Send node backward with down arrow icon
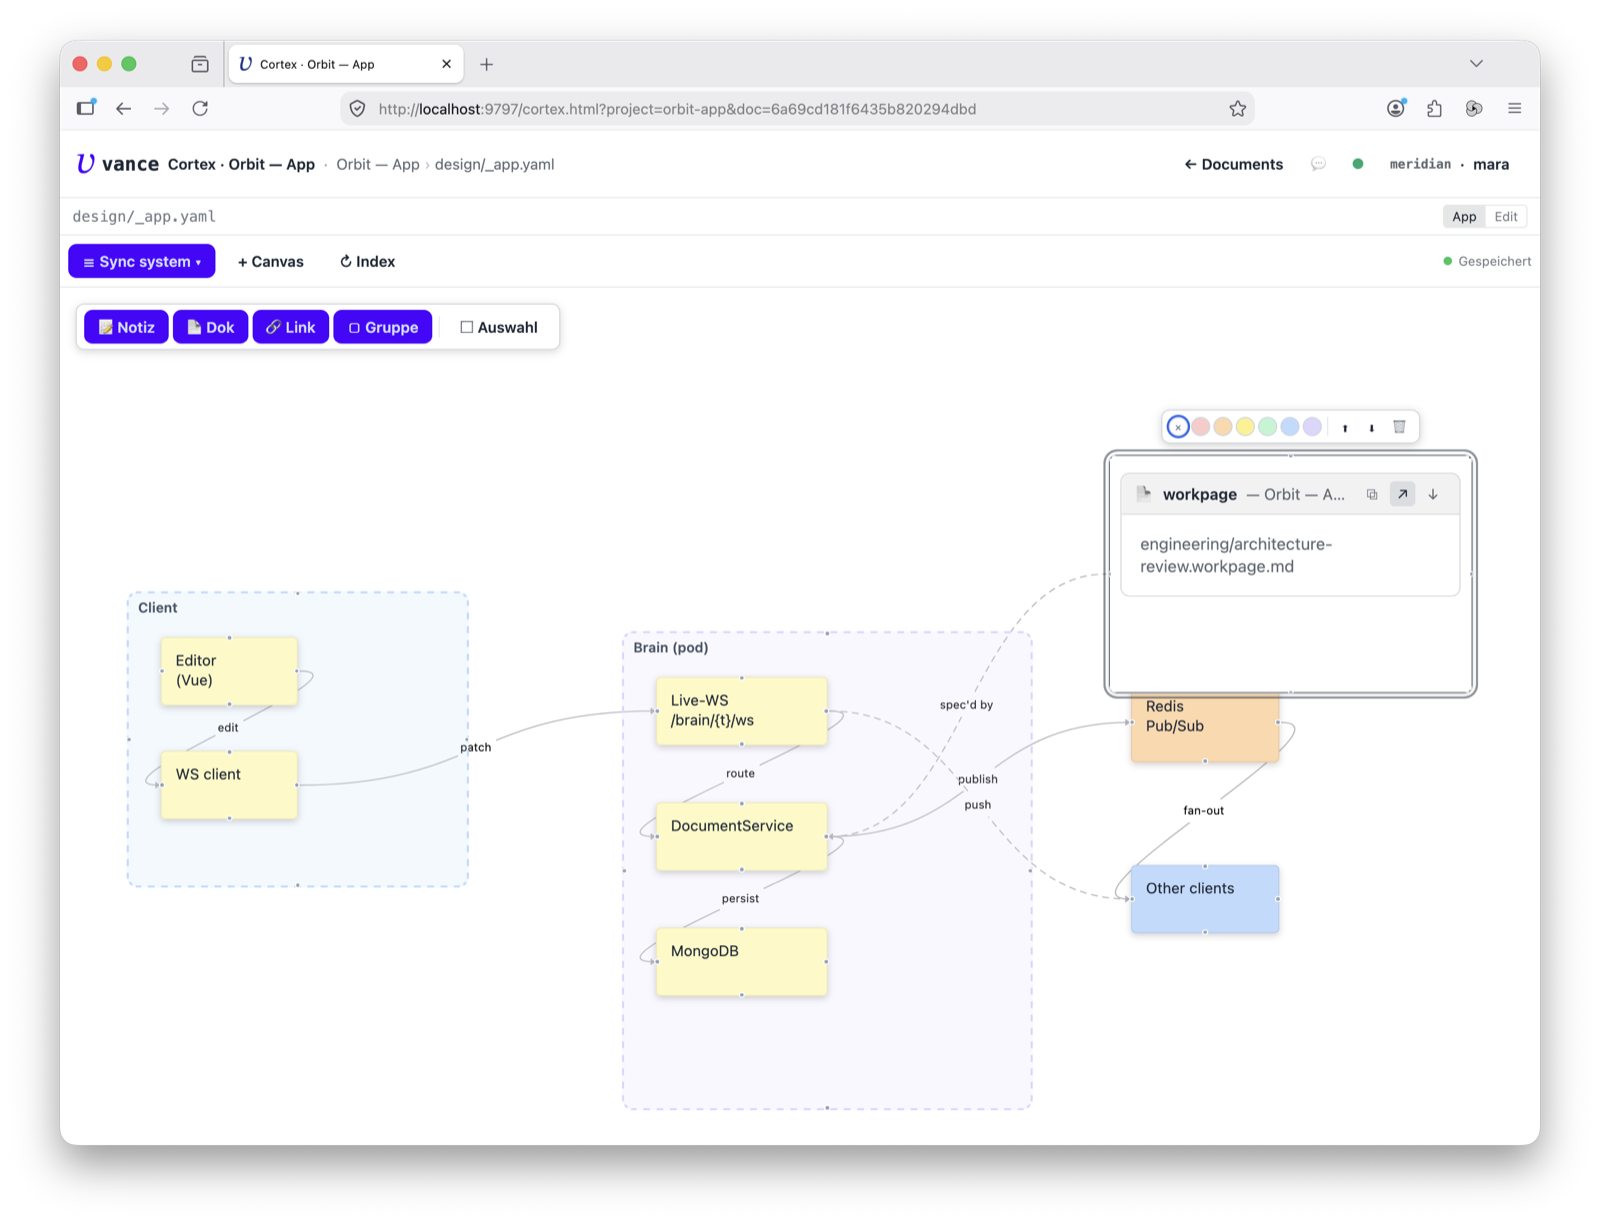 [x=1372, y=428]
